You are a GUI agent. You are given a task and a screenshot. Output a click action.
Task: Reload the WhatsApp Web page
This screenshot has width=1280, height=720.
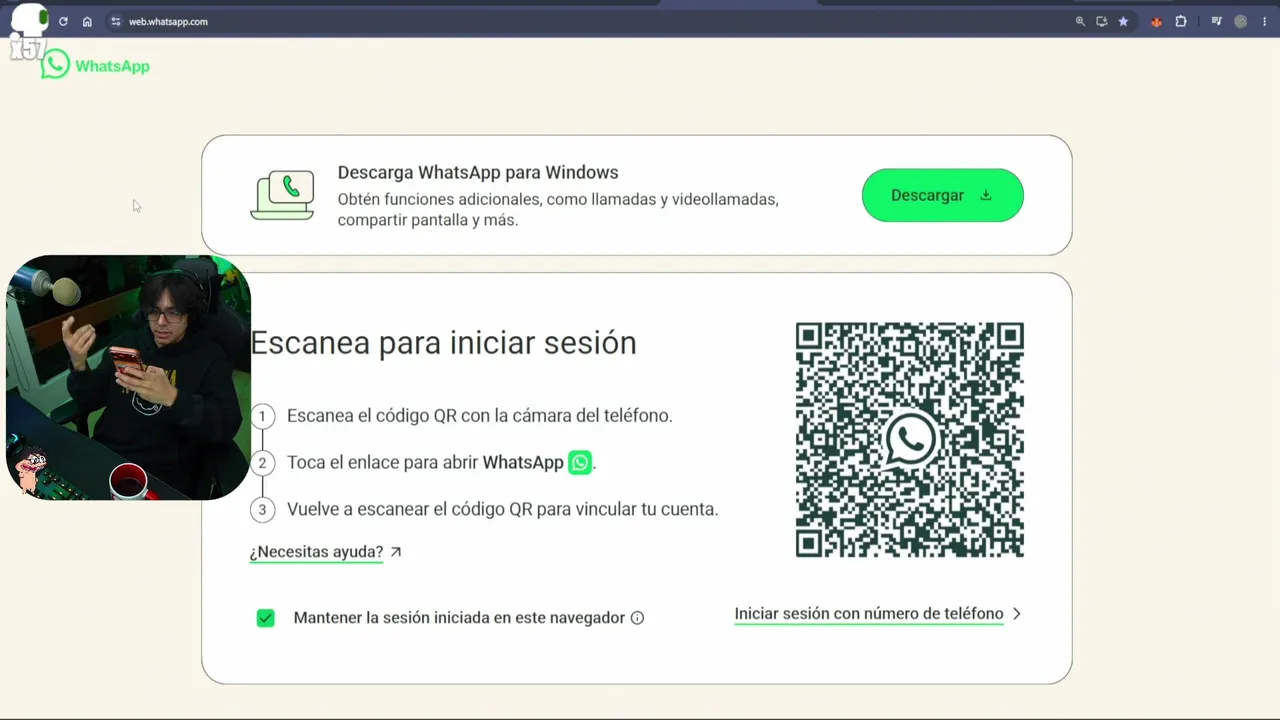[63, 21]
